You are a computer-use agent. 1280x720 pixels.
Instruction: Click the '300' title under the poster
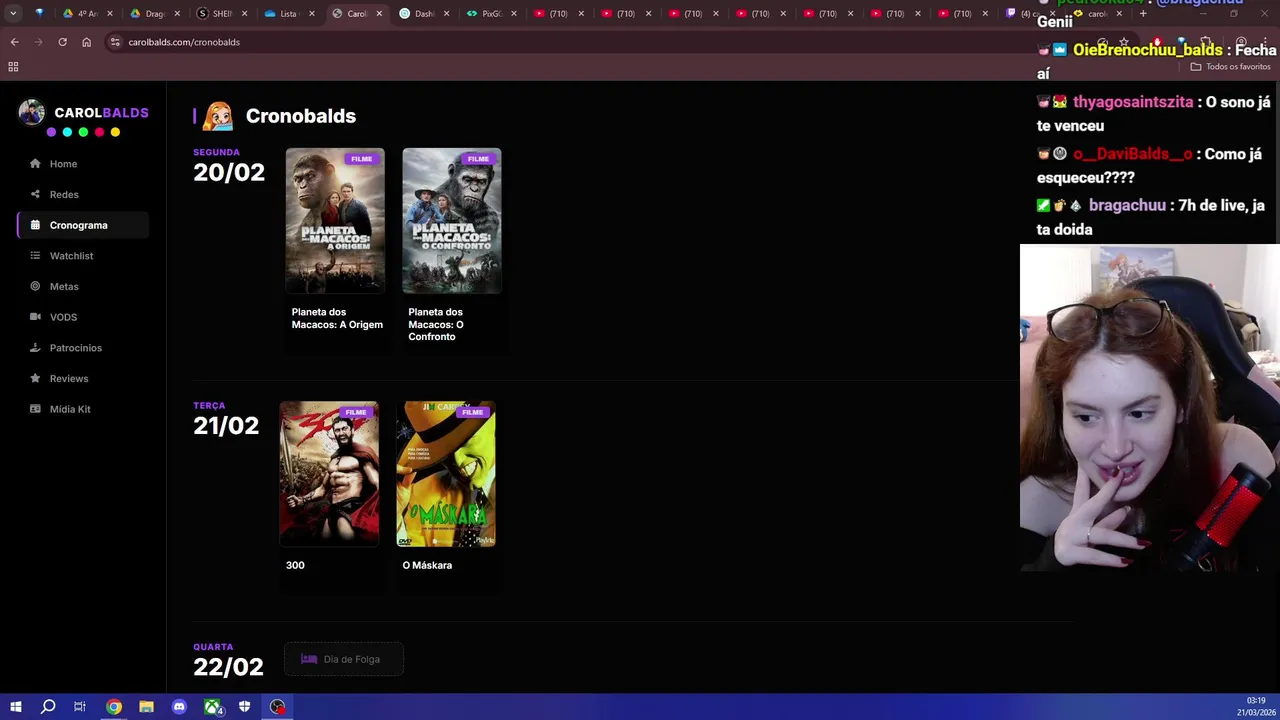coord(295,565)
